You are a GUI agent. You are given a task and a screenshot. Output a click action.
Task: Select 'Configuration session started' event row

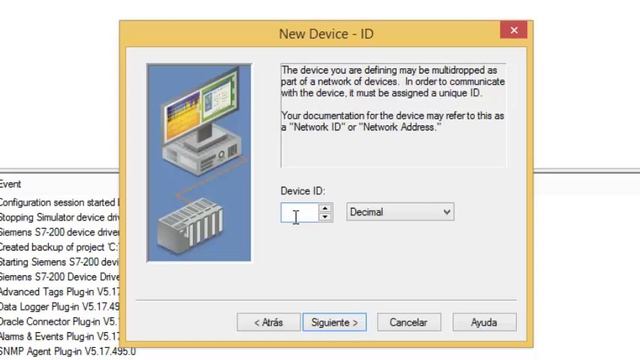click(x=59, y=202)
